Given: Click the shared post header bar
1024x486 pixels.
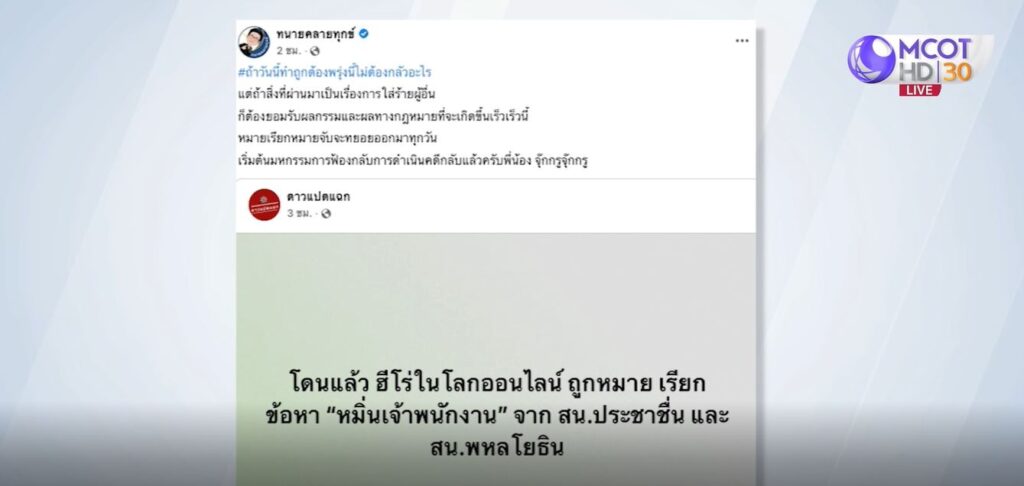Looking at the screenshot, I should [x=496, y=206].
